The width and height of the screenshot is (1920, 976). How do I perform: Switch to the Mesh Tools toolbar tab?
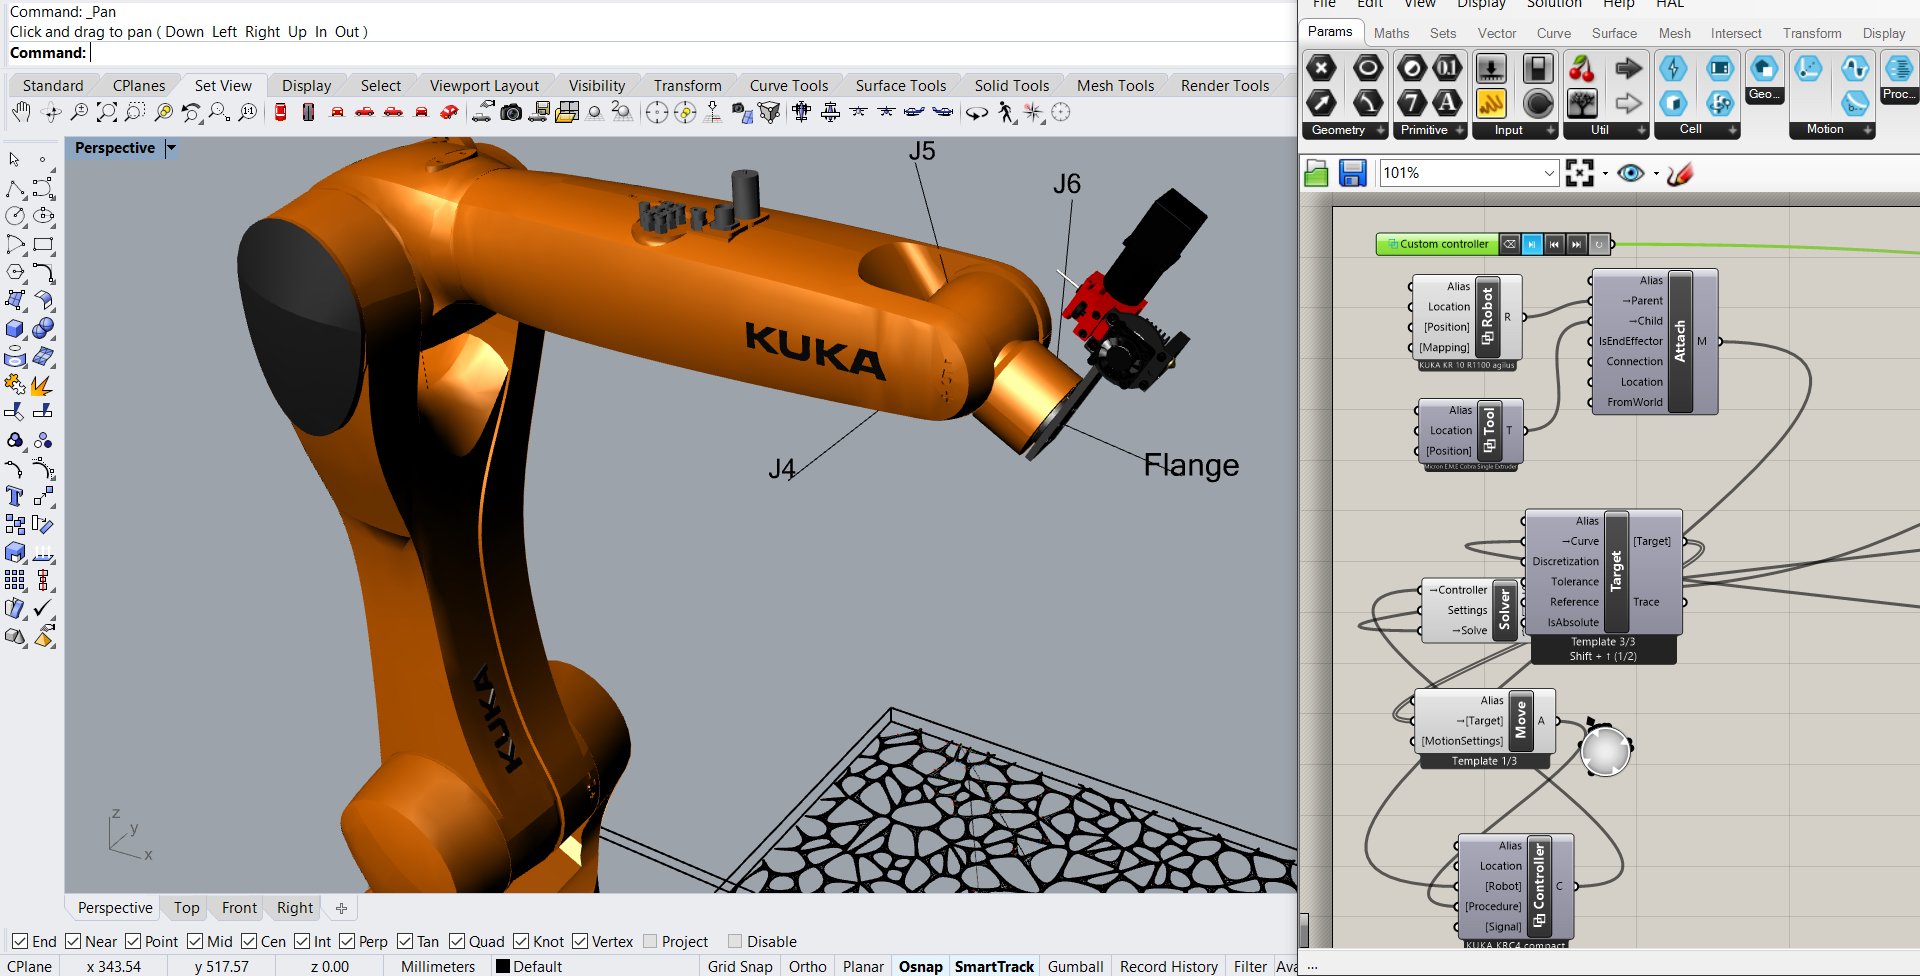coord(1115,85)
